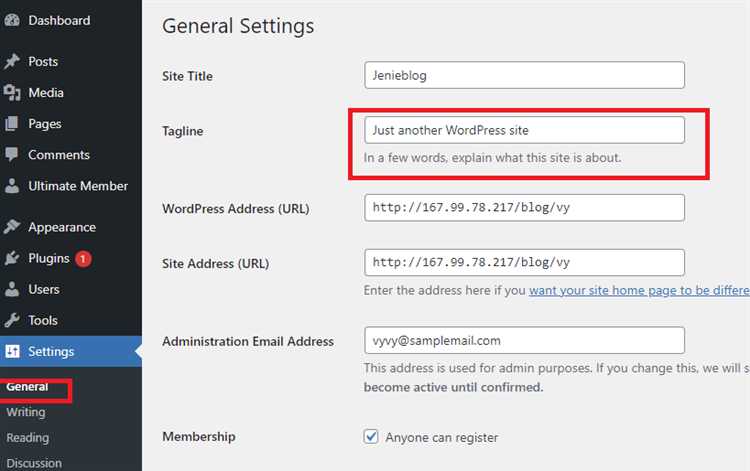Viewport: 750px width, 471px height.
Task: Open Reading settings submenu
Action: 28,438
